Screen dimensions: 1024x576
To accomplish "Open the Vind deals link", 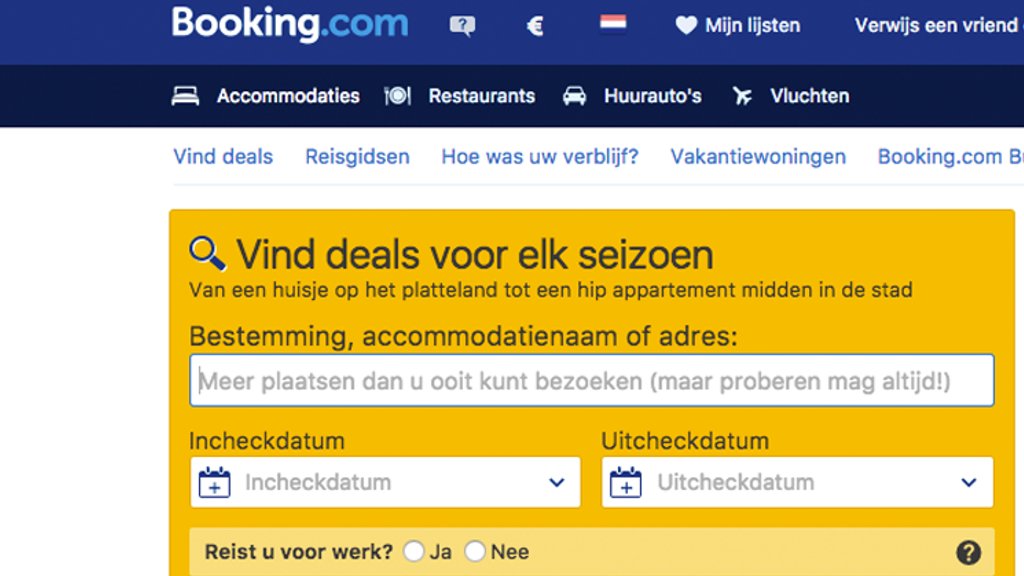I will tap(223, 157).
